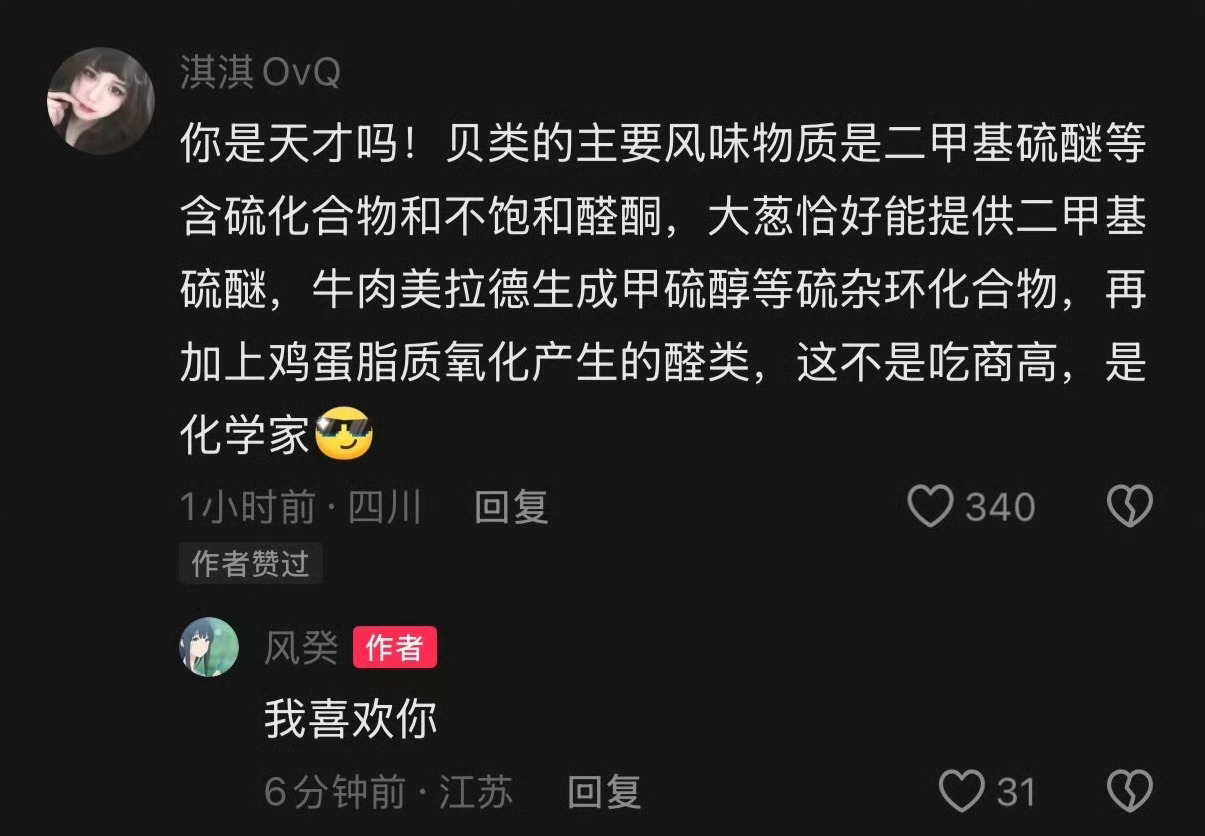1205x836 pixels.
Task: Click the 340 like count
Action: pos(1000,508)
